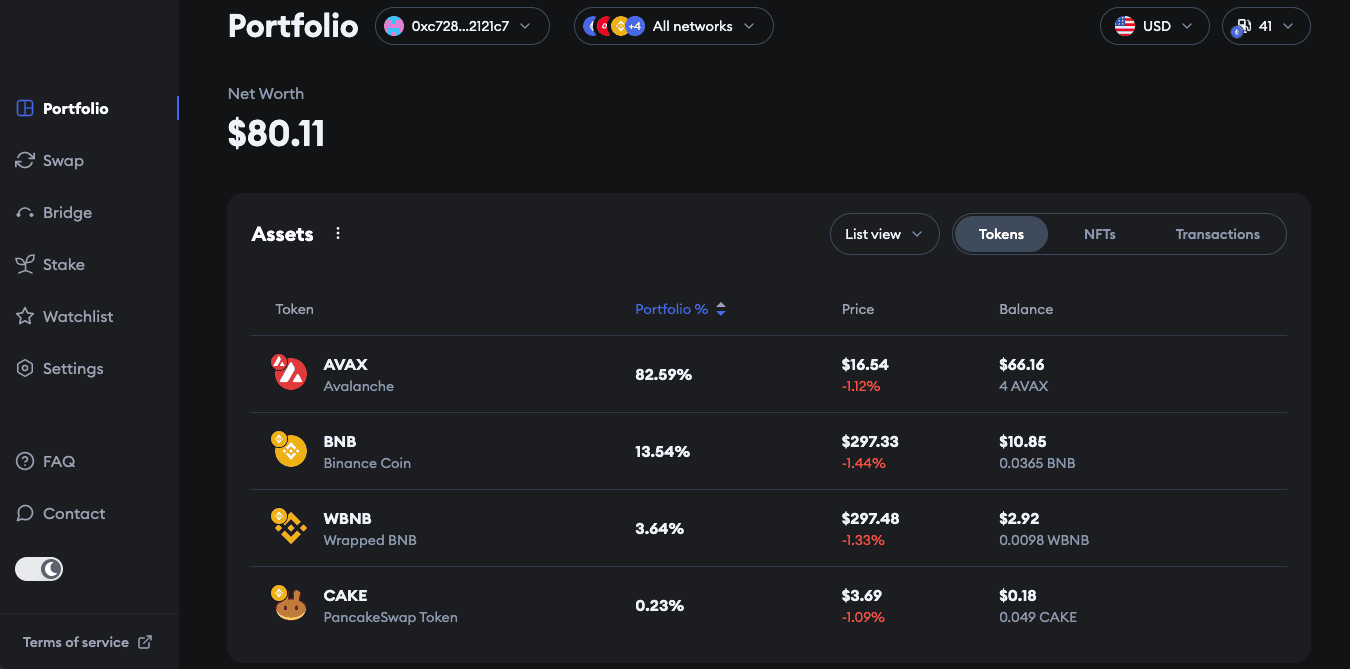Click the Bridge arc icon
The image size is (1350, 669).
click(x=25, y=213)
